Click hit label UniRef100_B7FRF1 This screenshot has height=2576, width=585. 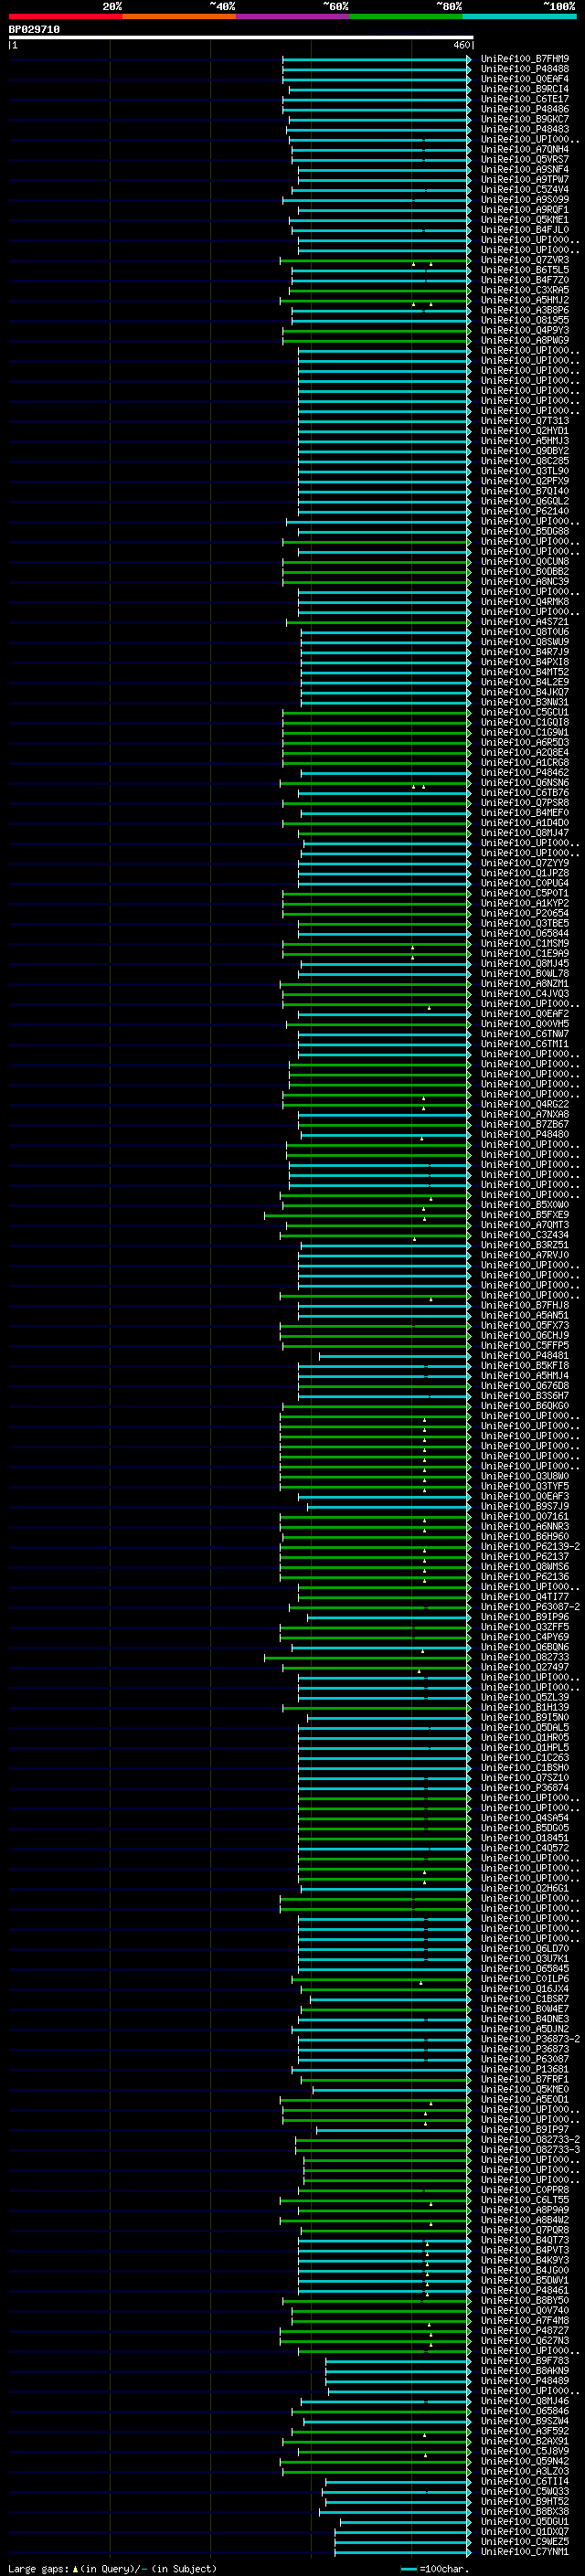(524, 2080)
